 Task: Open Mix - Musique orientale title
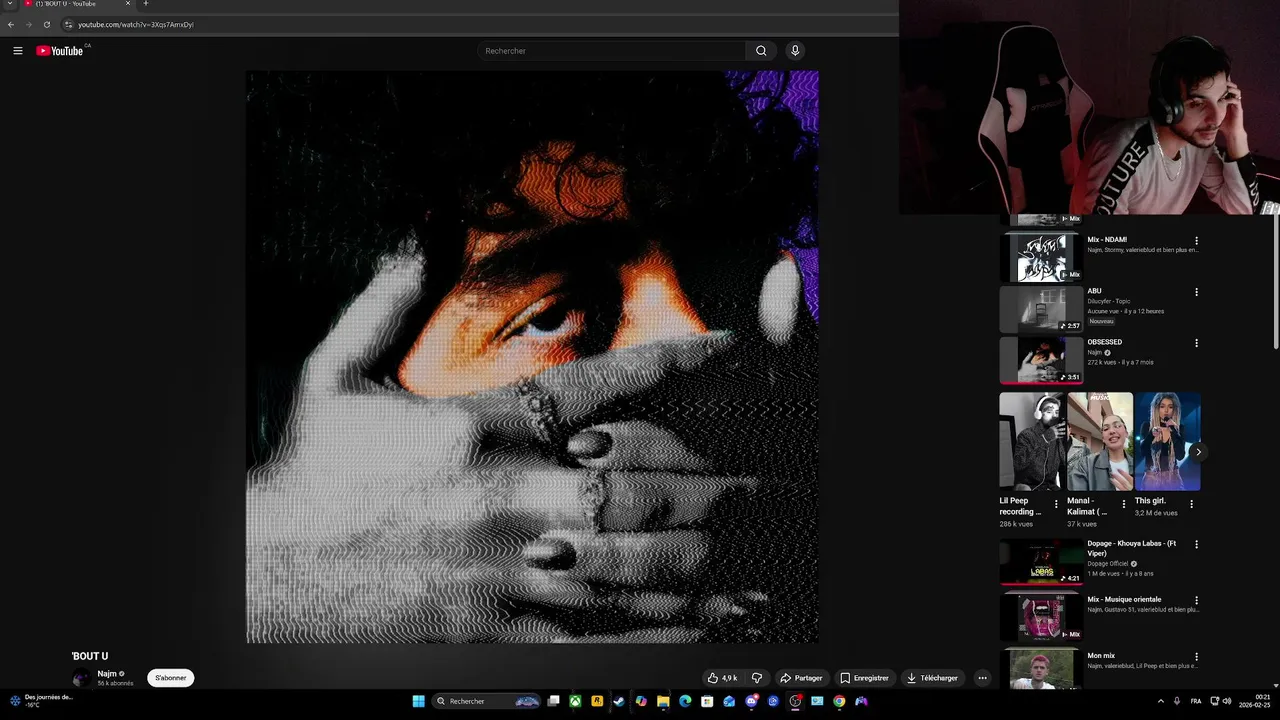1124,600
